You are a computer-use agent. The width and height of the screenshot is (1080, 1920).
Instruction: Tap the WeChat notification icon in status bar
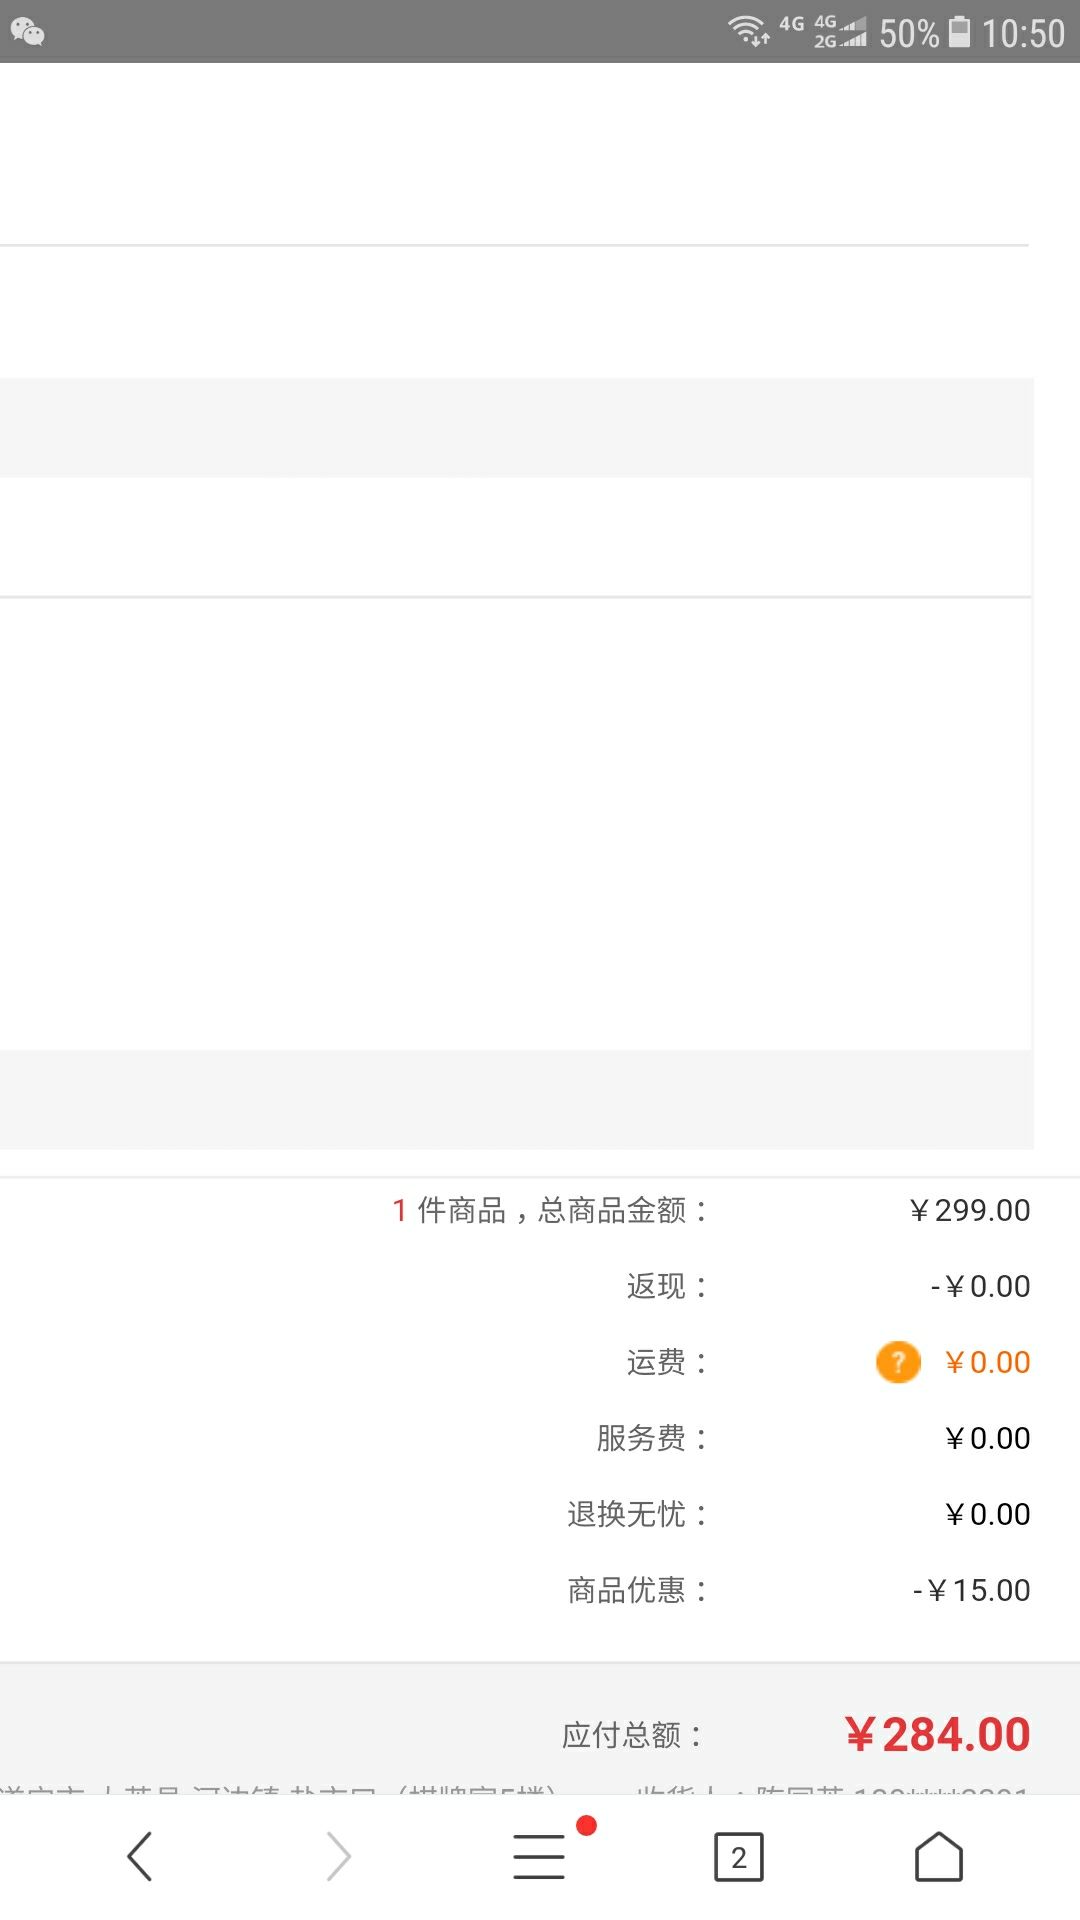point(30,32)
